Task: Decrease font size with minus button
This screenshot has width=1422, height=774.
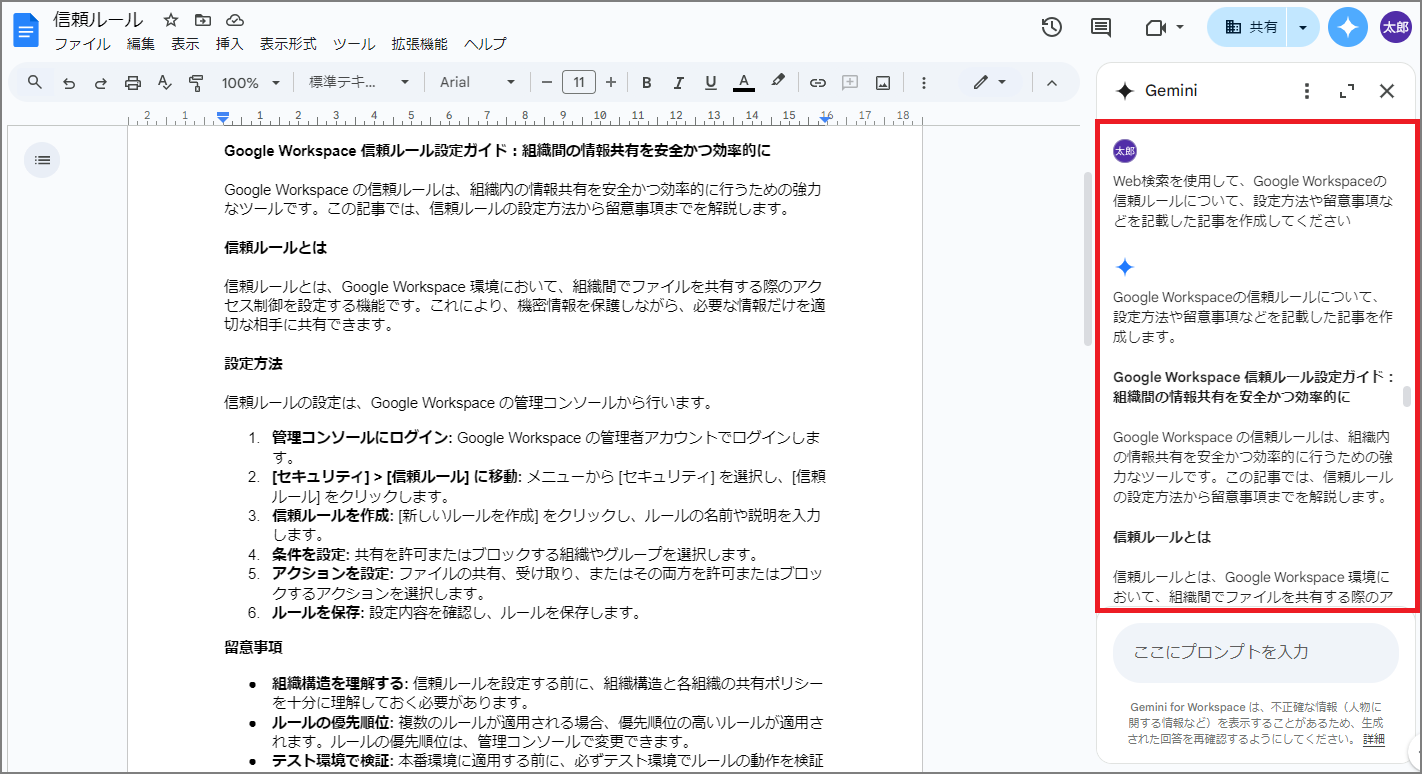Action: [x=547, y=82]
